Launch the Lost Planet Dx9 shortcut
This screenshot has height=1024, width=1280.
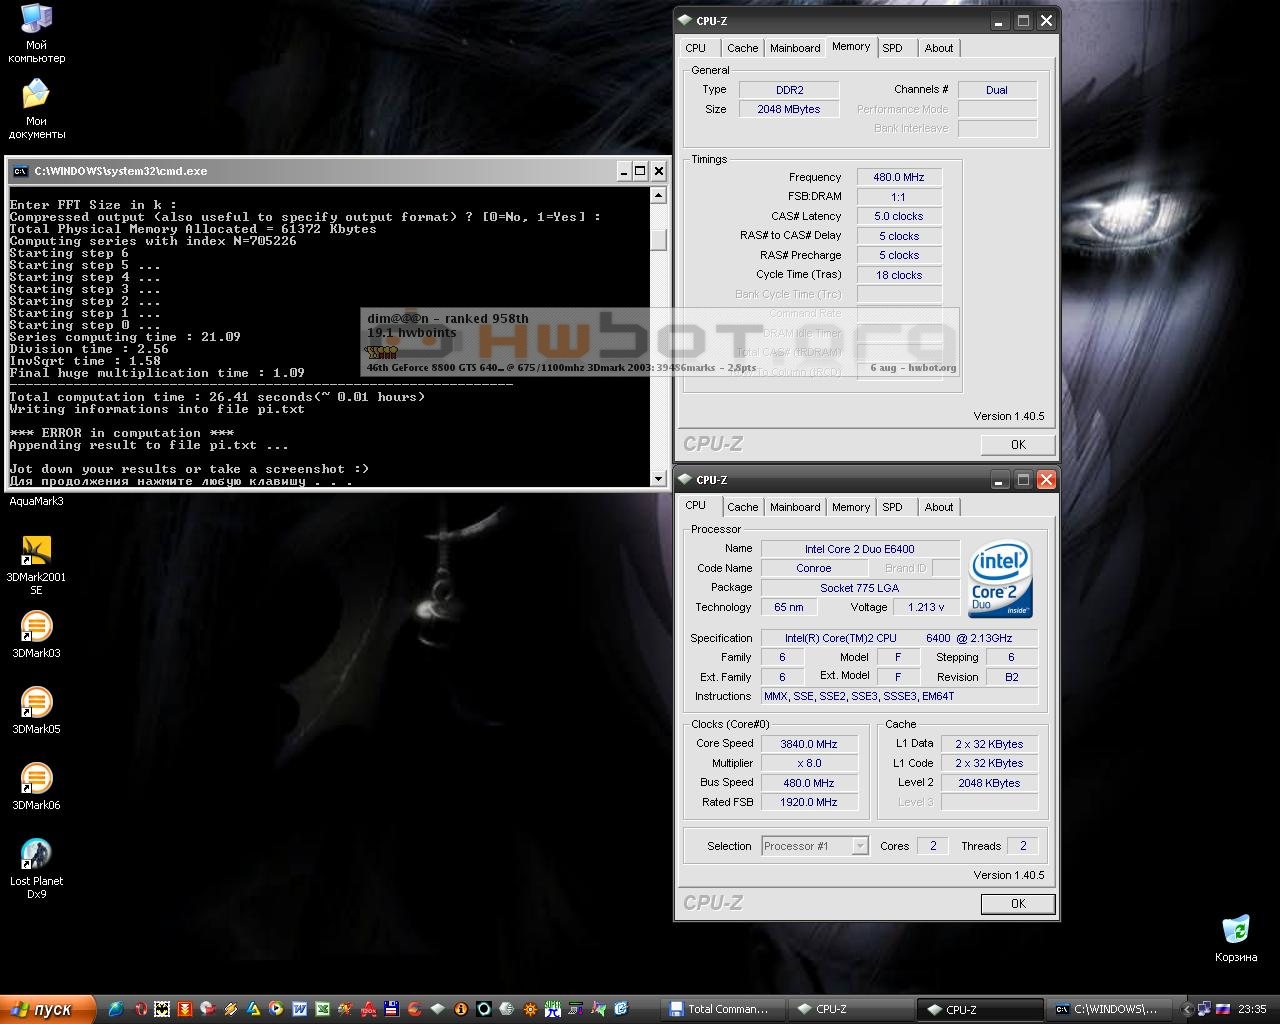coord(36,868)
